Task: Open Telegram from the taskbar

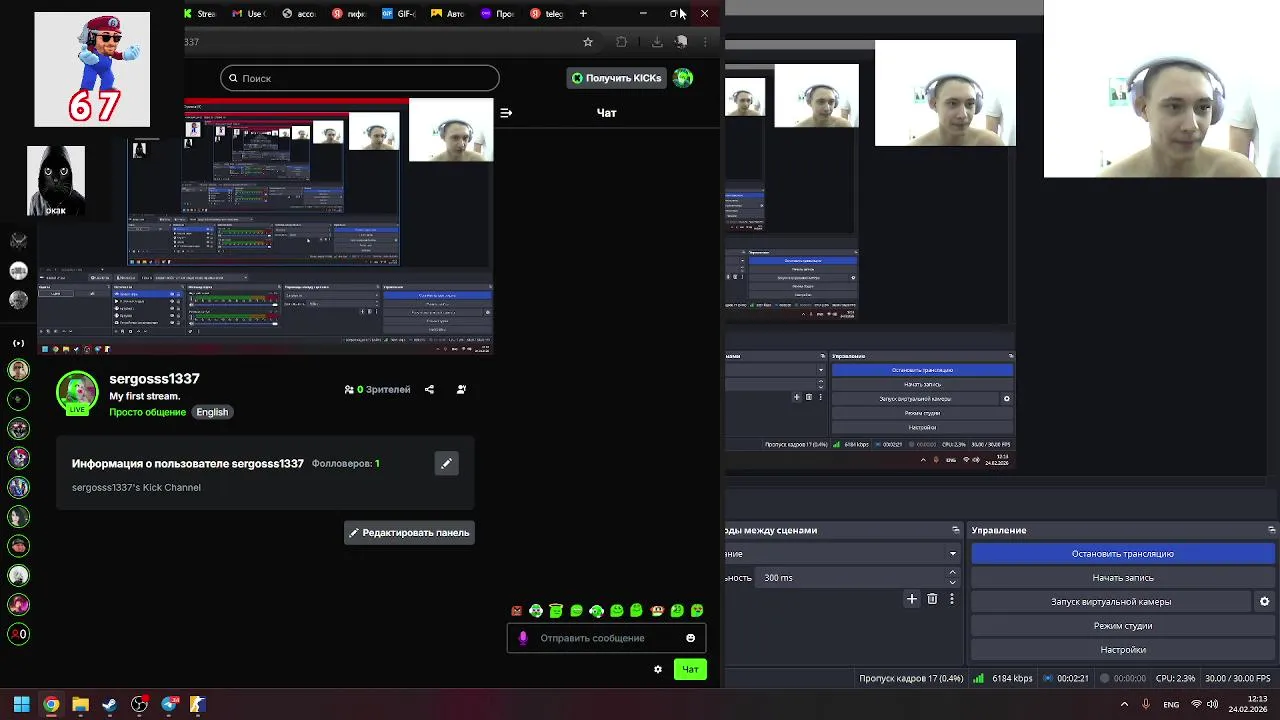Action: (169, 704)
